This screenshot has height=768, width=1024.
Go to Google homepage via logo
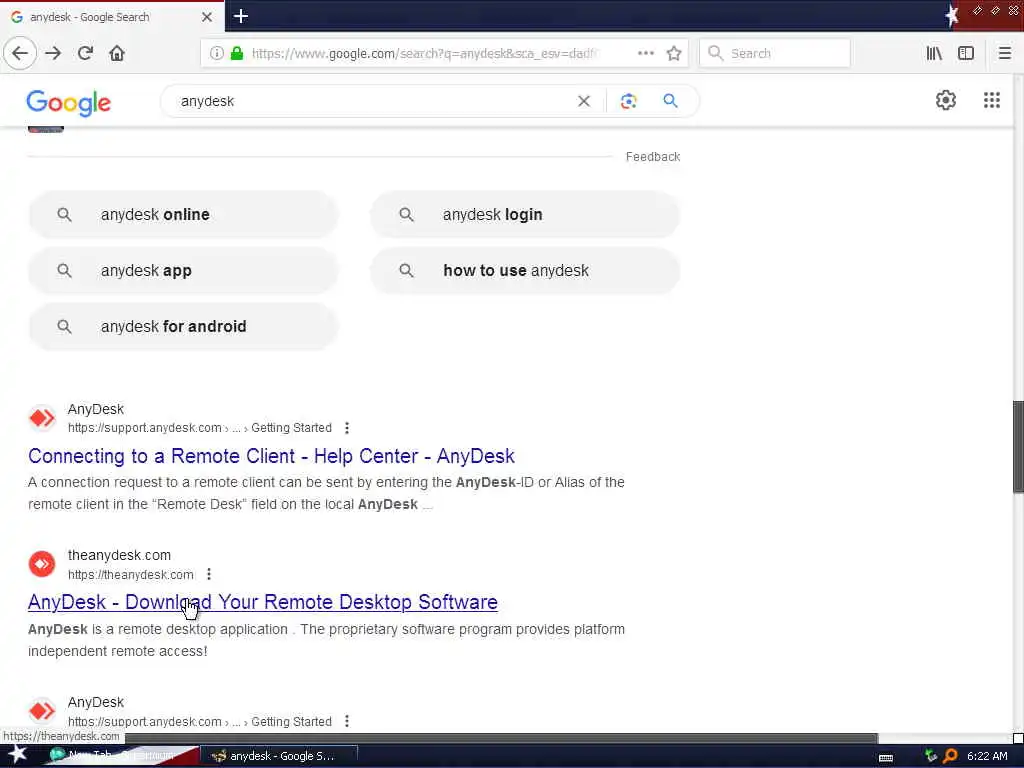69,103
